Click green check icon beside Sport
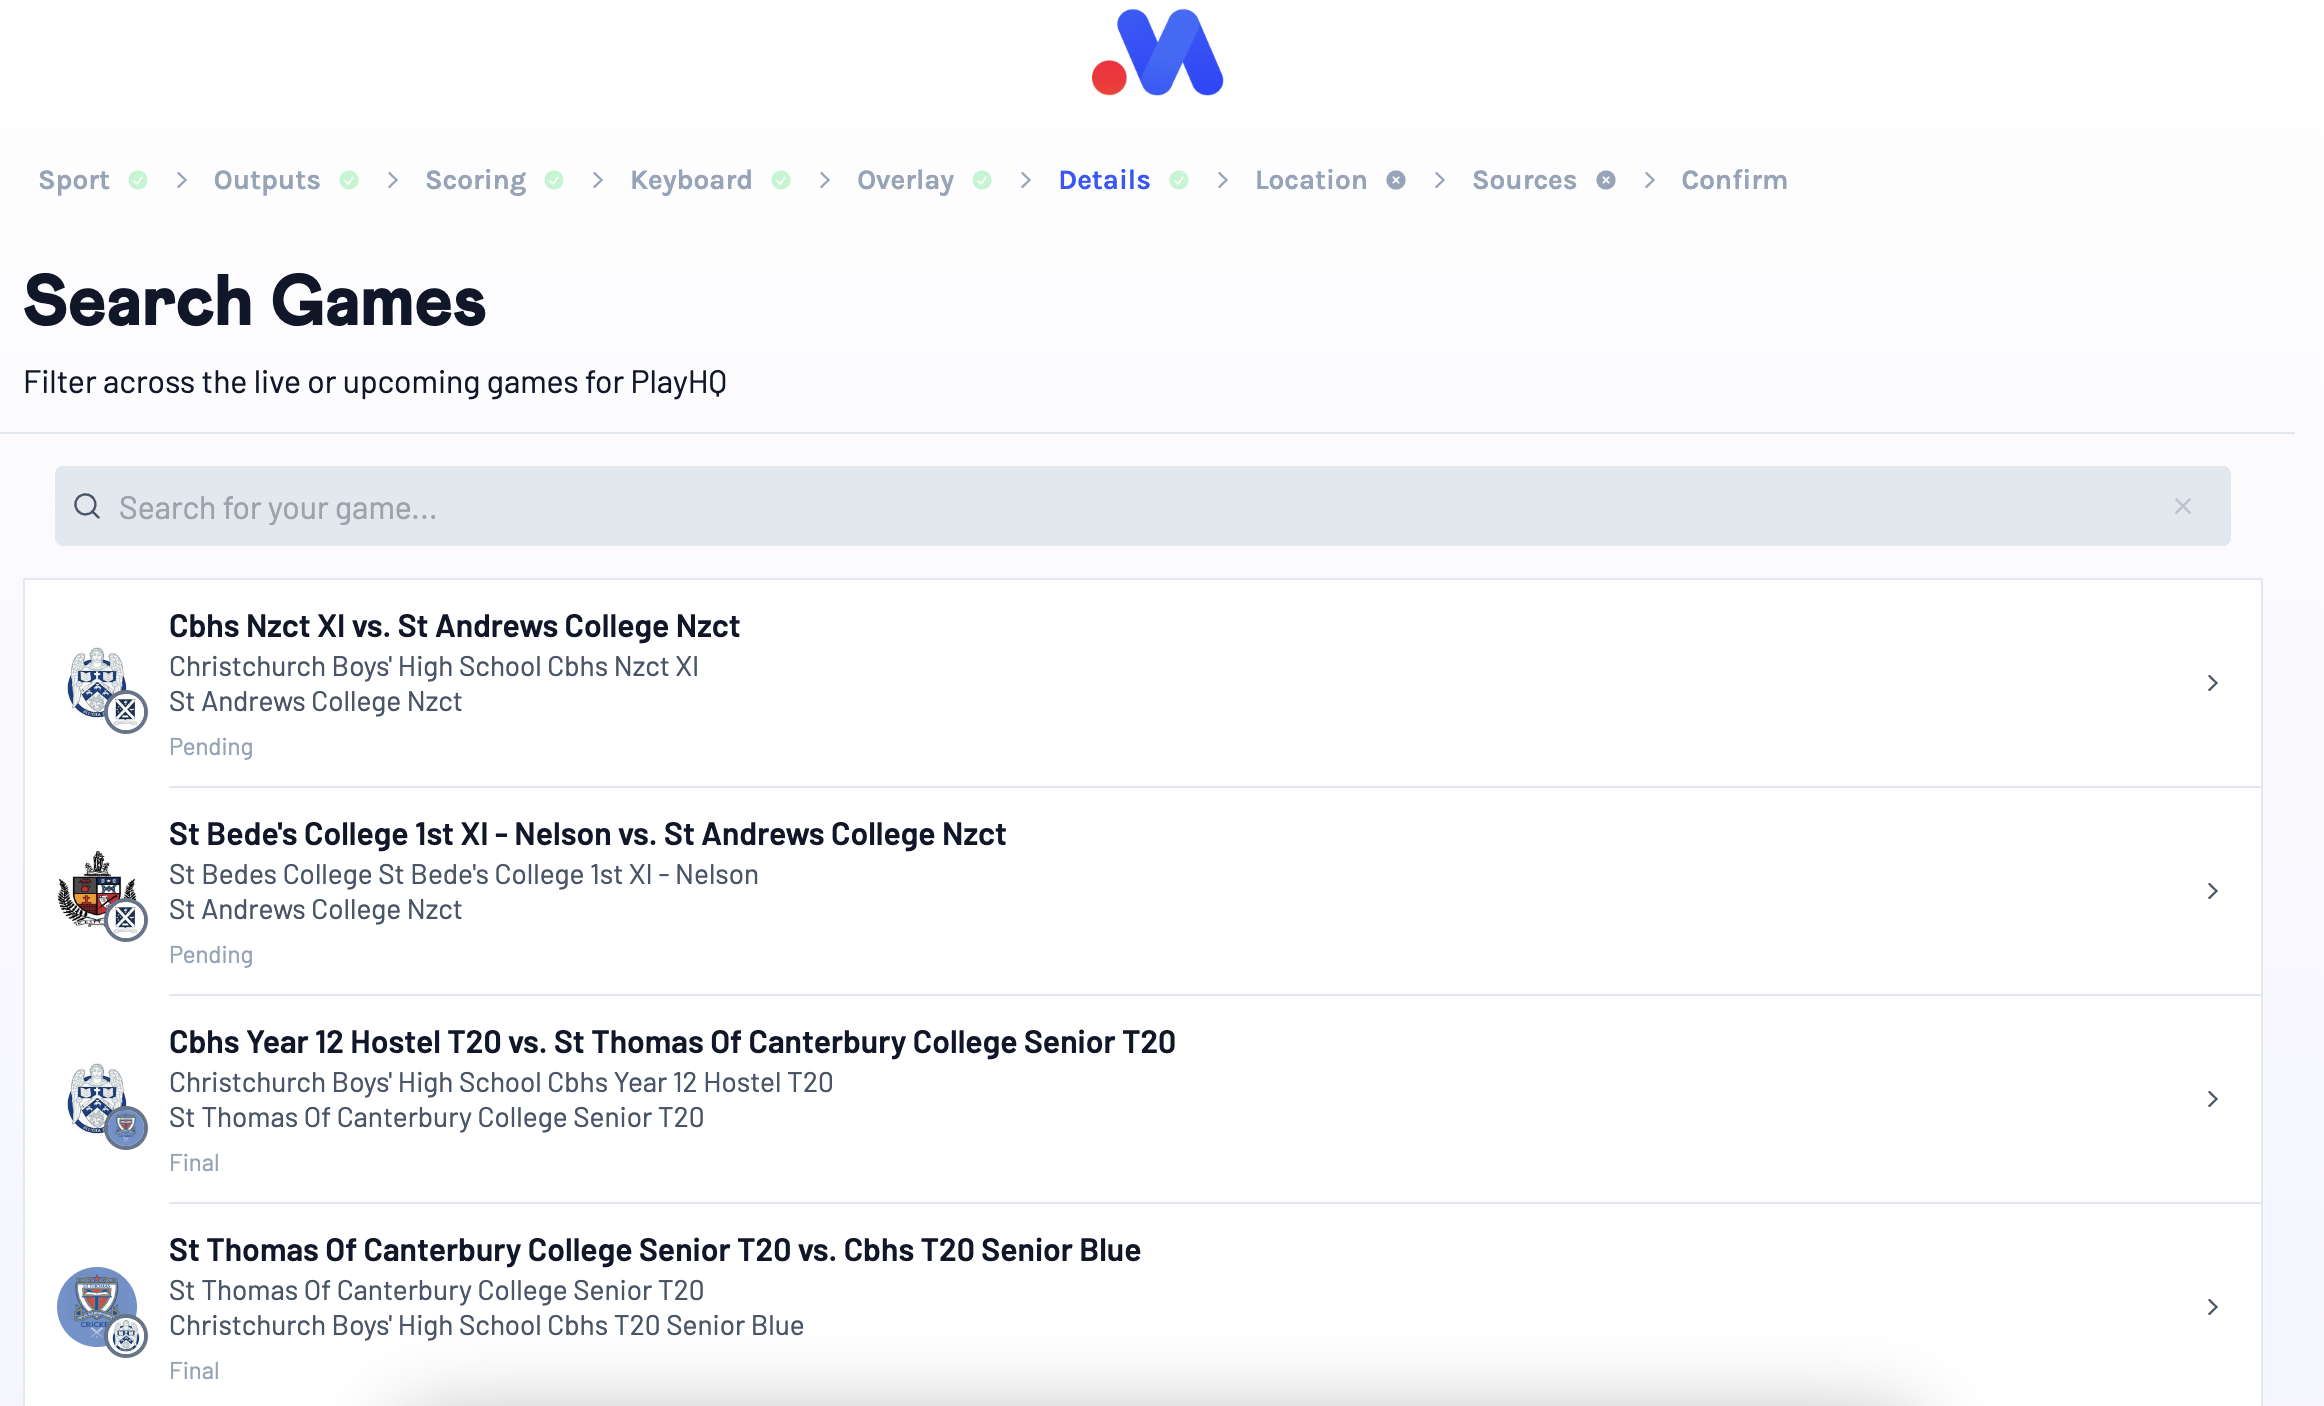This screenshot has width=2324, height=1406. click(138, 180)
